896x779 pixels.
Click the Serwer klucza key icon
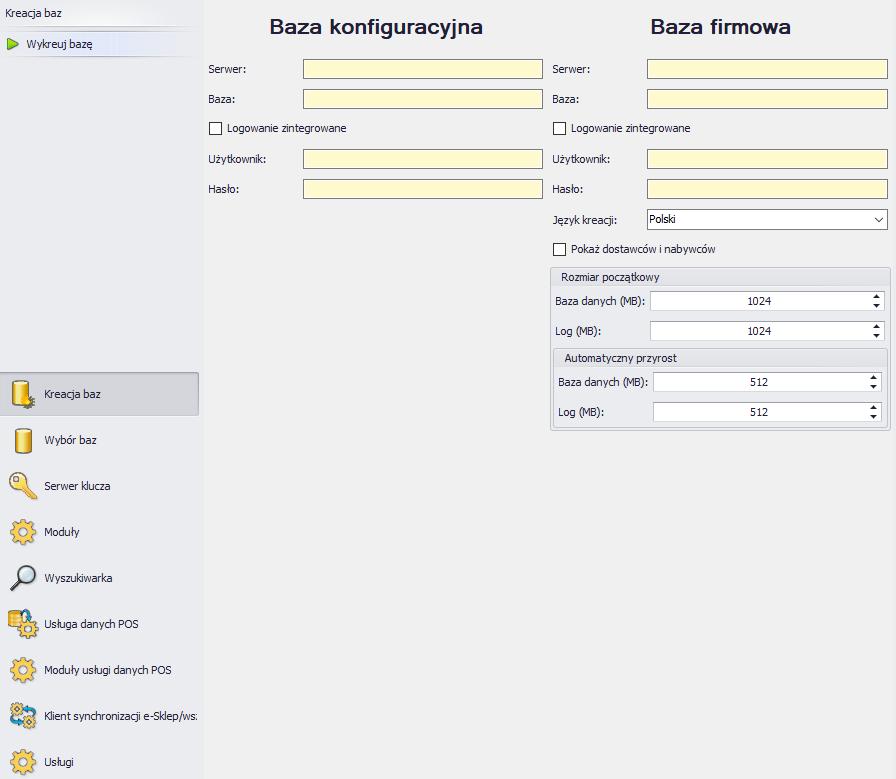[x=23, y=486]
